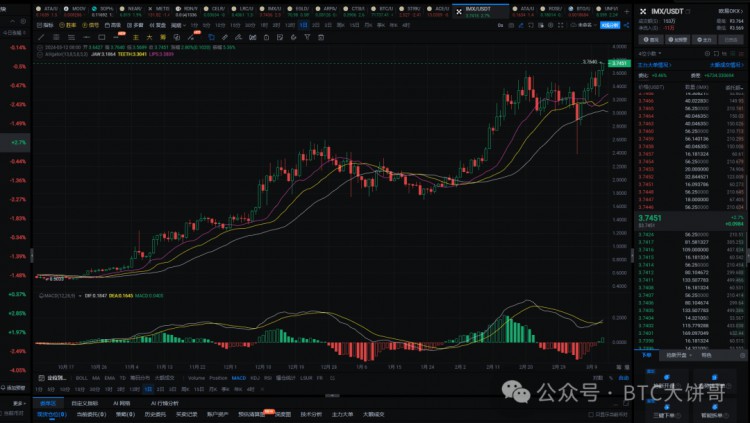Open the 多窗 multi-window layout icon

click(135, 25)
